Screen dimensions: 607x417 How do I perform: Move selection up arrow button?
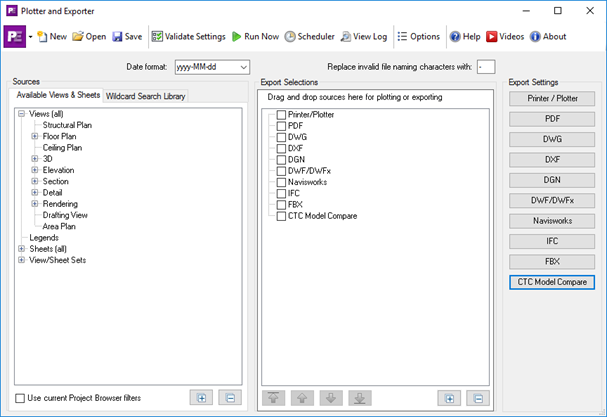302,398
